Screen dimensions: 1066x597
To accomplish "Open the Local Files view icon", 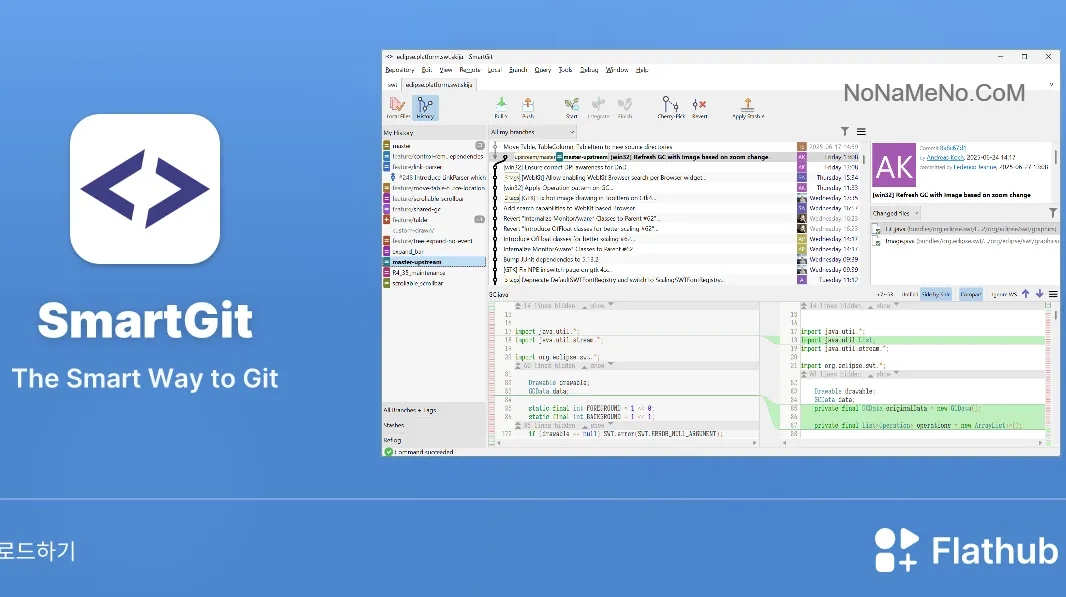I will [x=398, y=107].
